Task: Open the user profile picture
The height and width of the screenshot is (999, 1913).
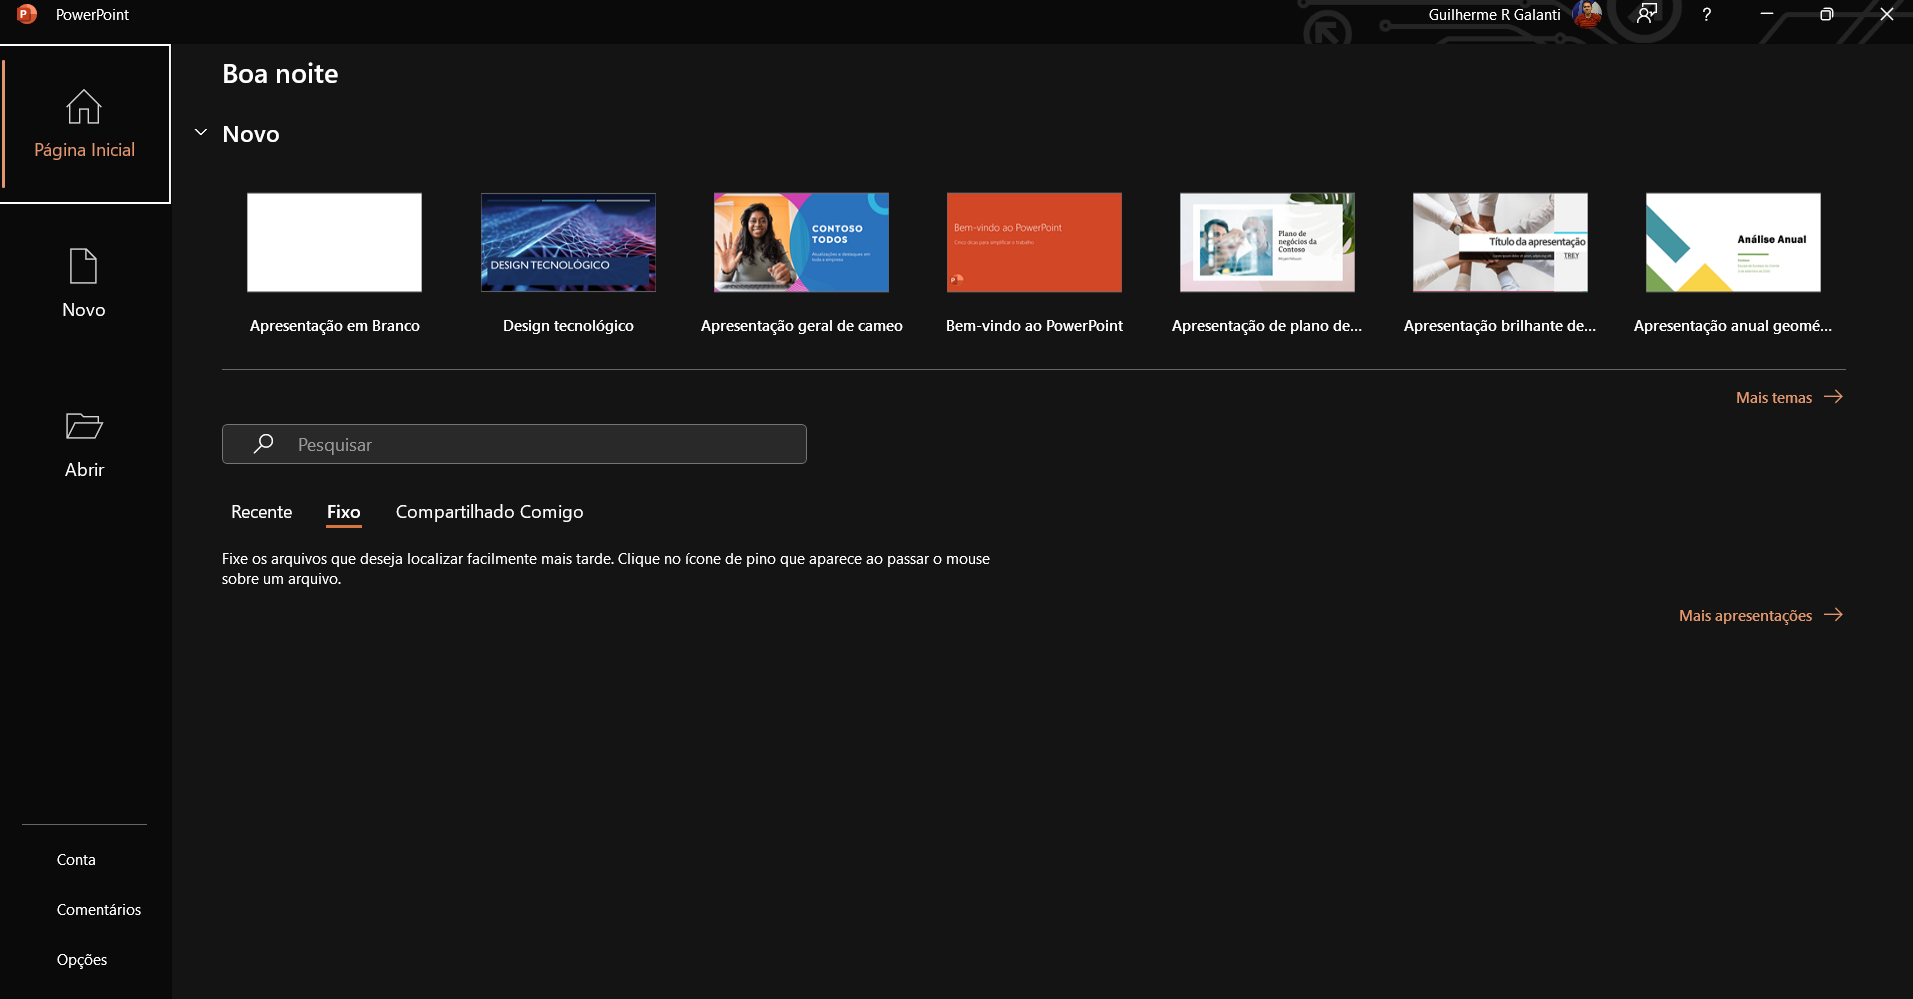Action: (x=1587, y=14)
